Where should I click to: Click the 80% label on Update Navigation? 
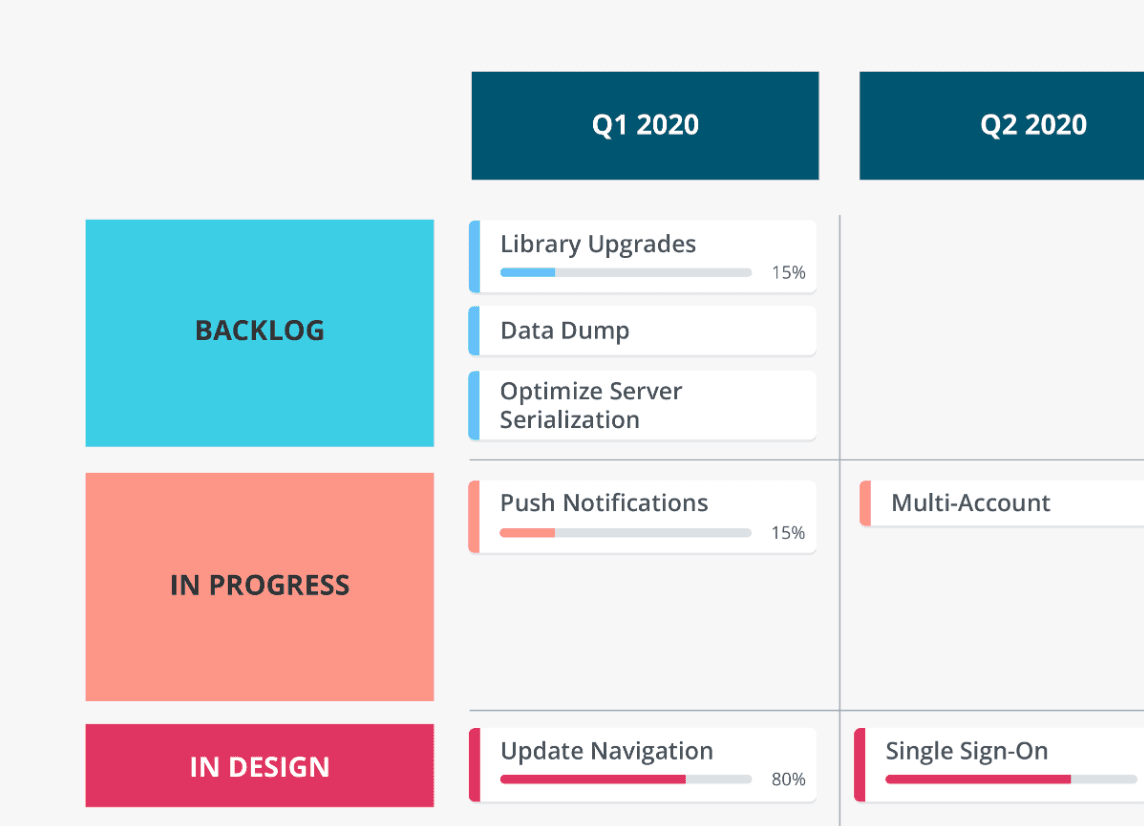tap(788, 780)
